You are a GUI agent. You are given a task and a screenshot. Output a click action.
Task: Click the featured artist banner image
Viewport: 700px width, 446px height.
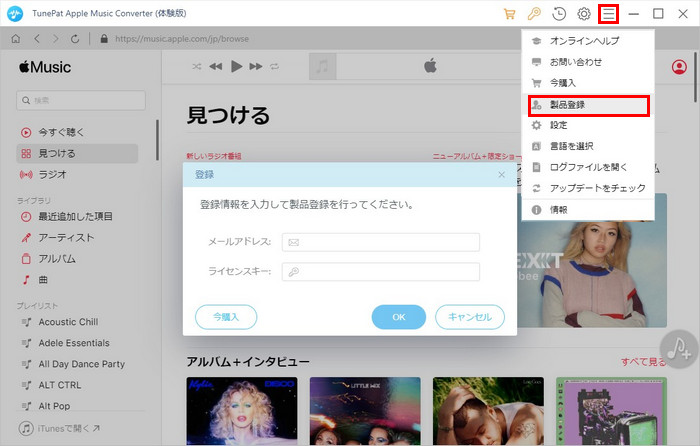(x=592, y=274)
